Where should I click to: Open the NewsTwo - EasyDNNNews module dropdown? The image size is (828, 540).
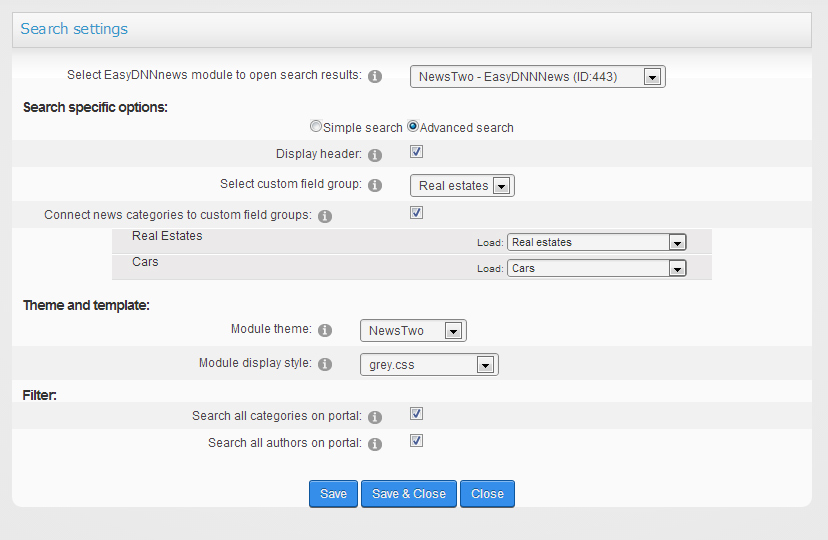538,77
